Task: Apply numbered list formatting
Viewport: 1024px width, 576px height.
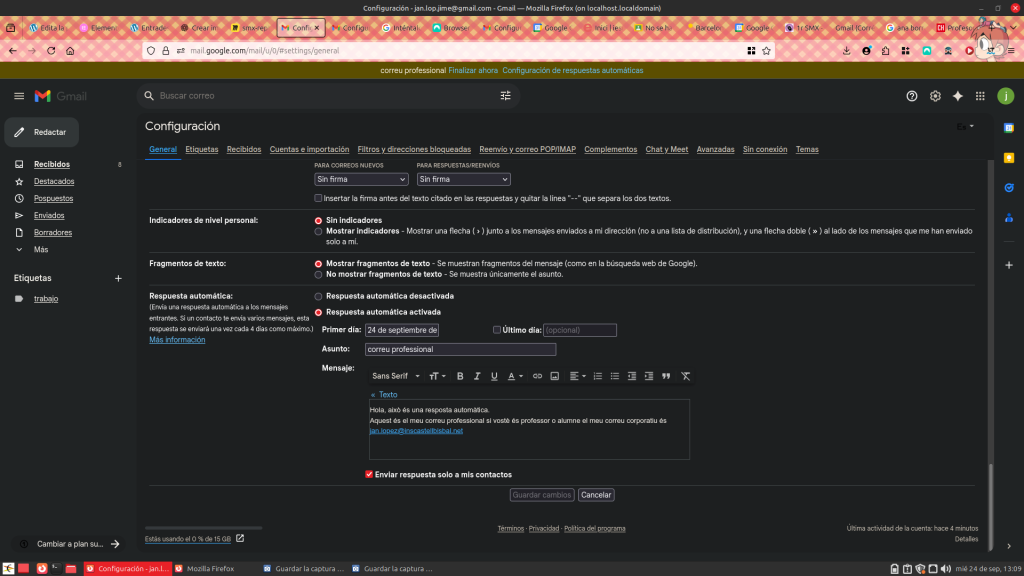Action: pyautogui.click(x=598, y=376)
